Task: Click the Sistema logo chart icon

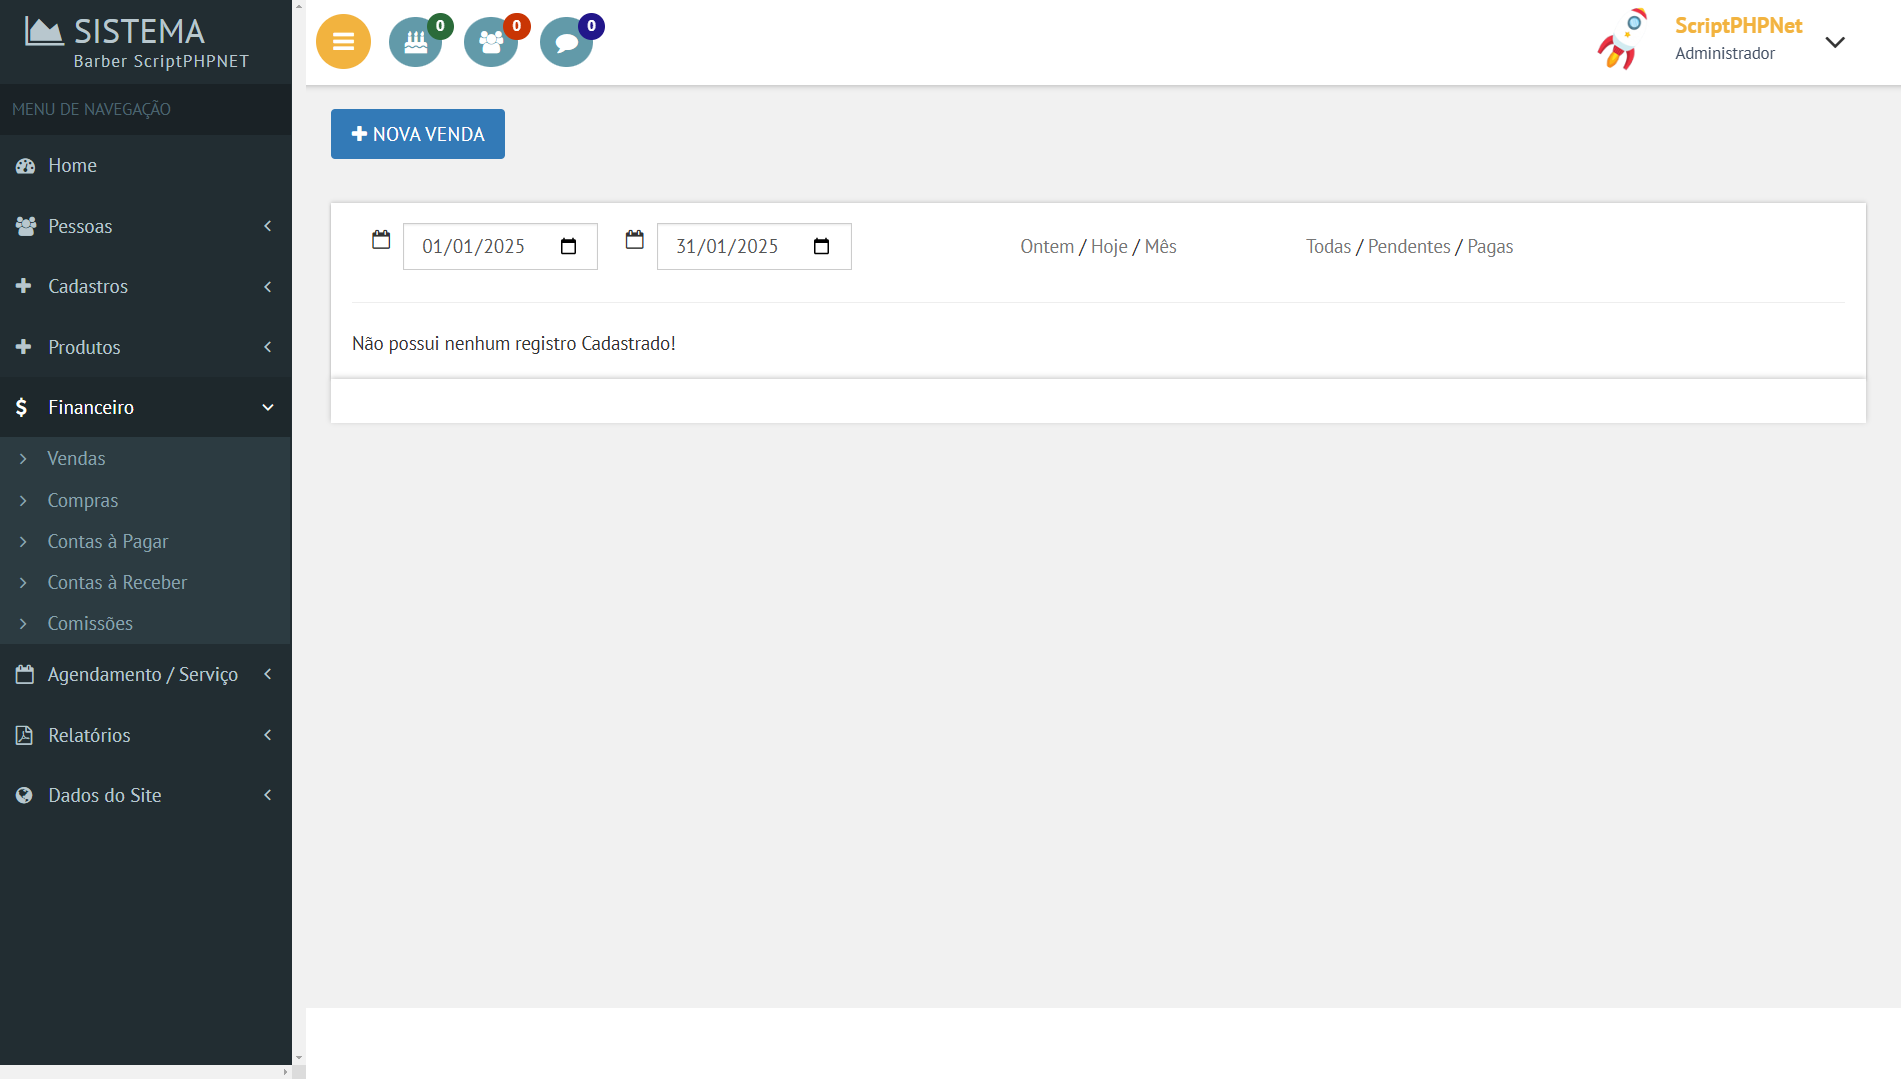Action: [x=43, y=32]
